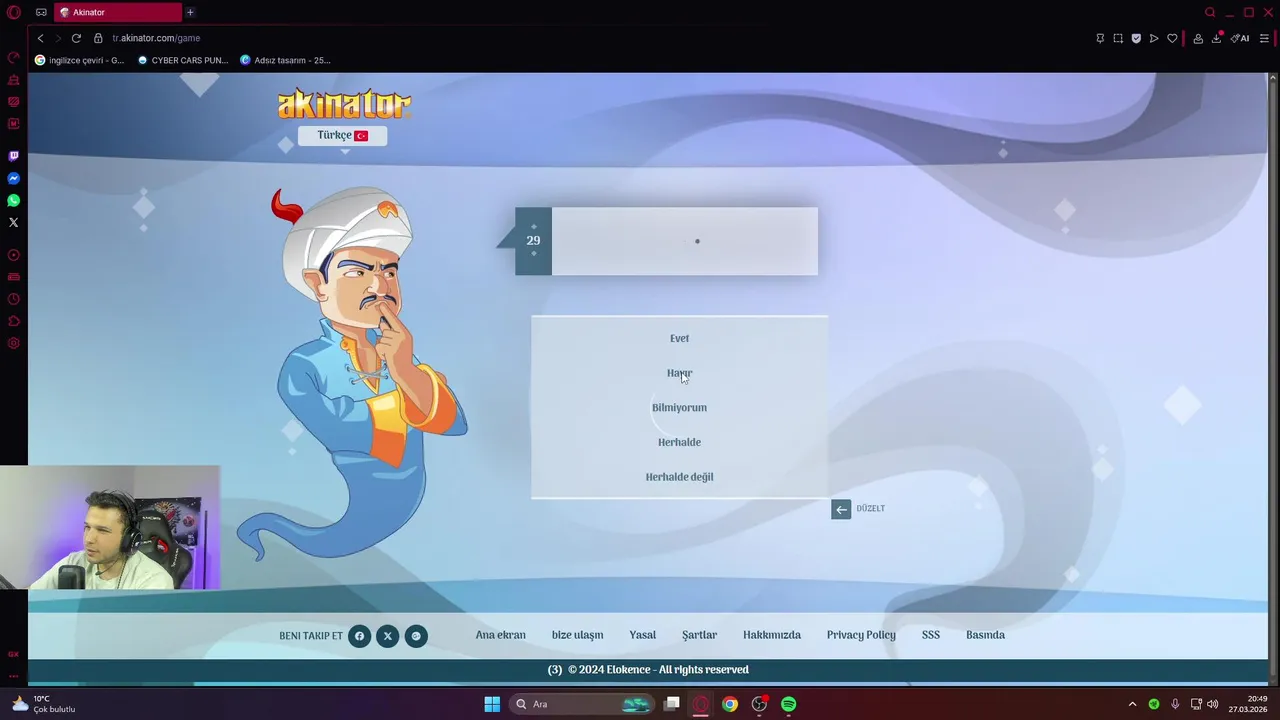Open the Windows Start menu
This screenshot has height=720, width=1280.
tap(492, 704)
